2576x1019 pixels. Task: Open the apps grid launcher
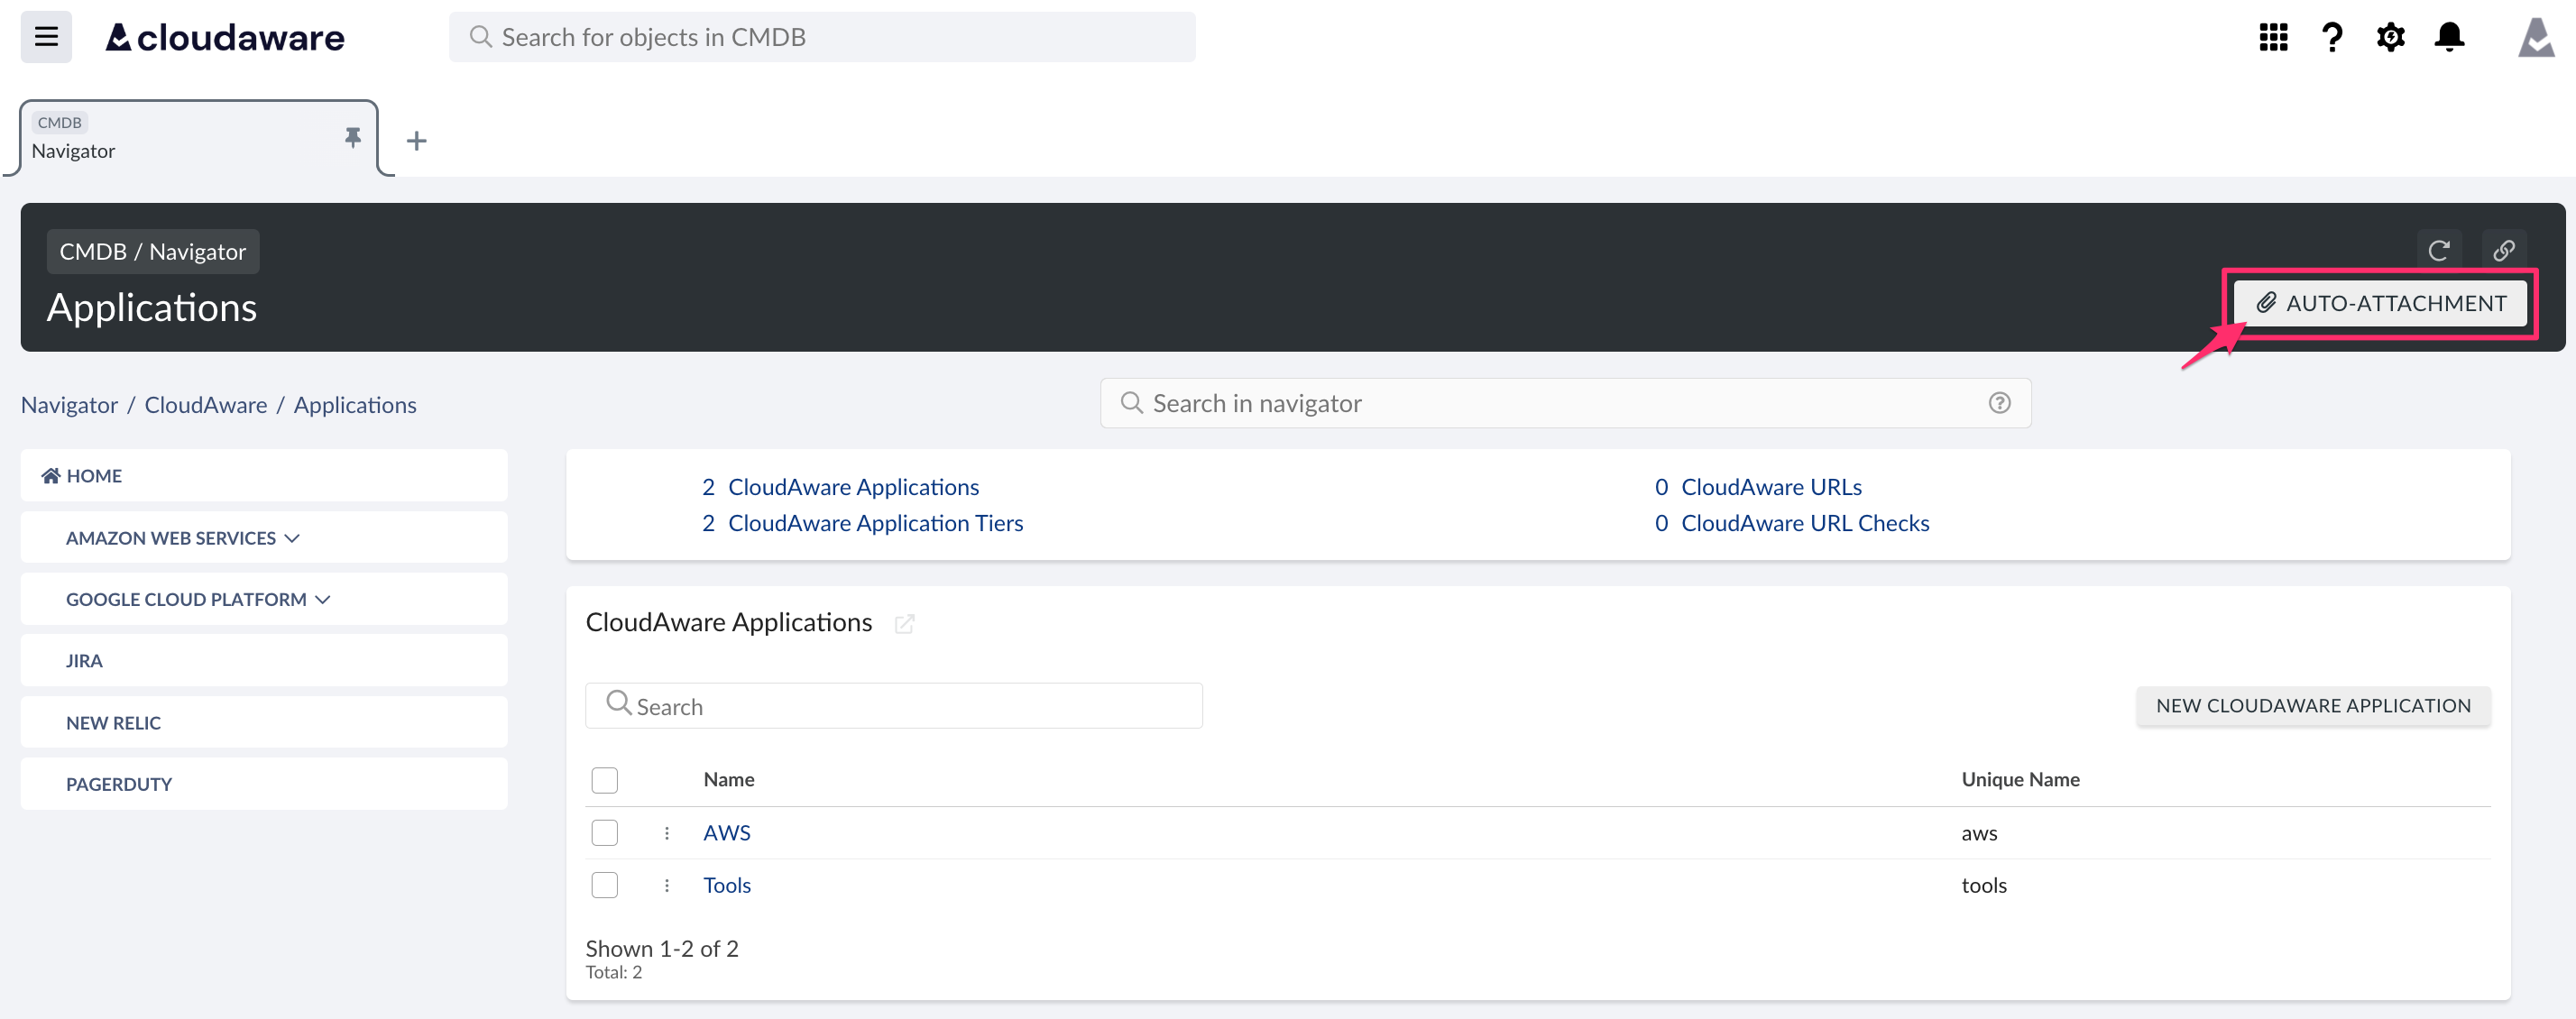point(2273,37)
